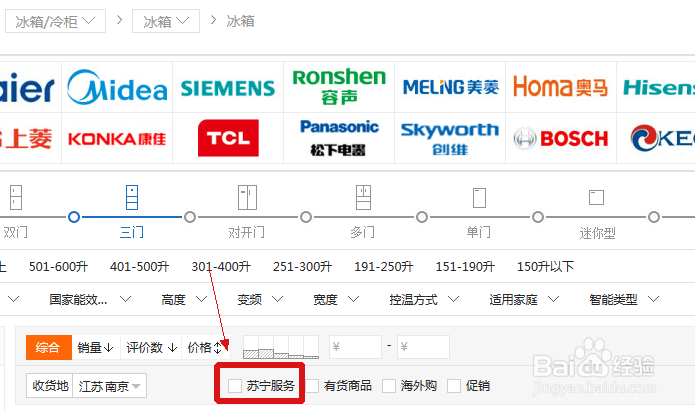
Task: Select the red TCL brand logo
Action: click(228, 138)
